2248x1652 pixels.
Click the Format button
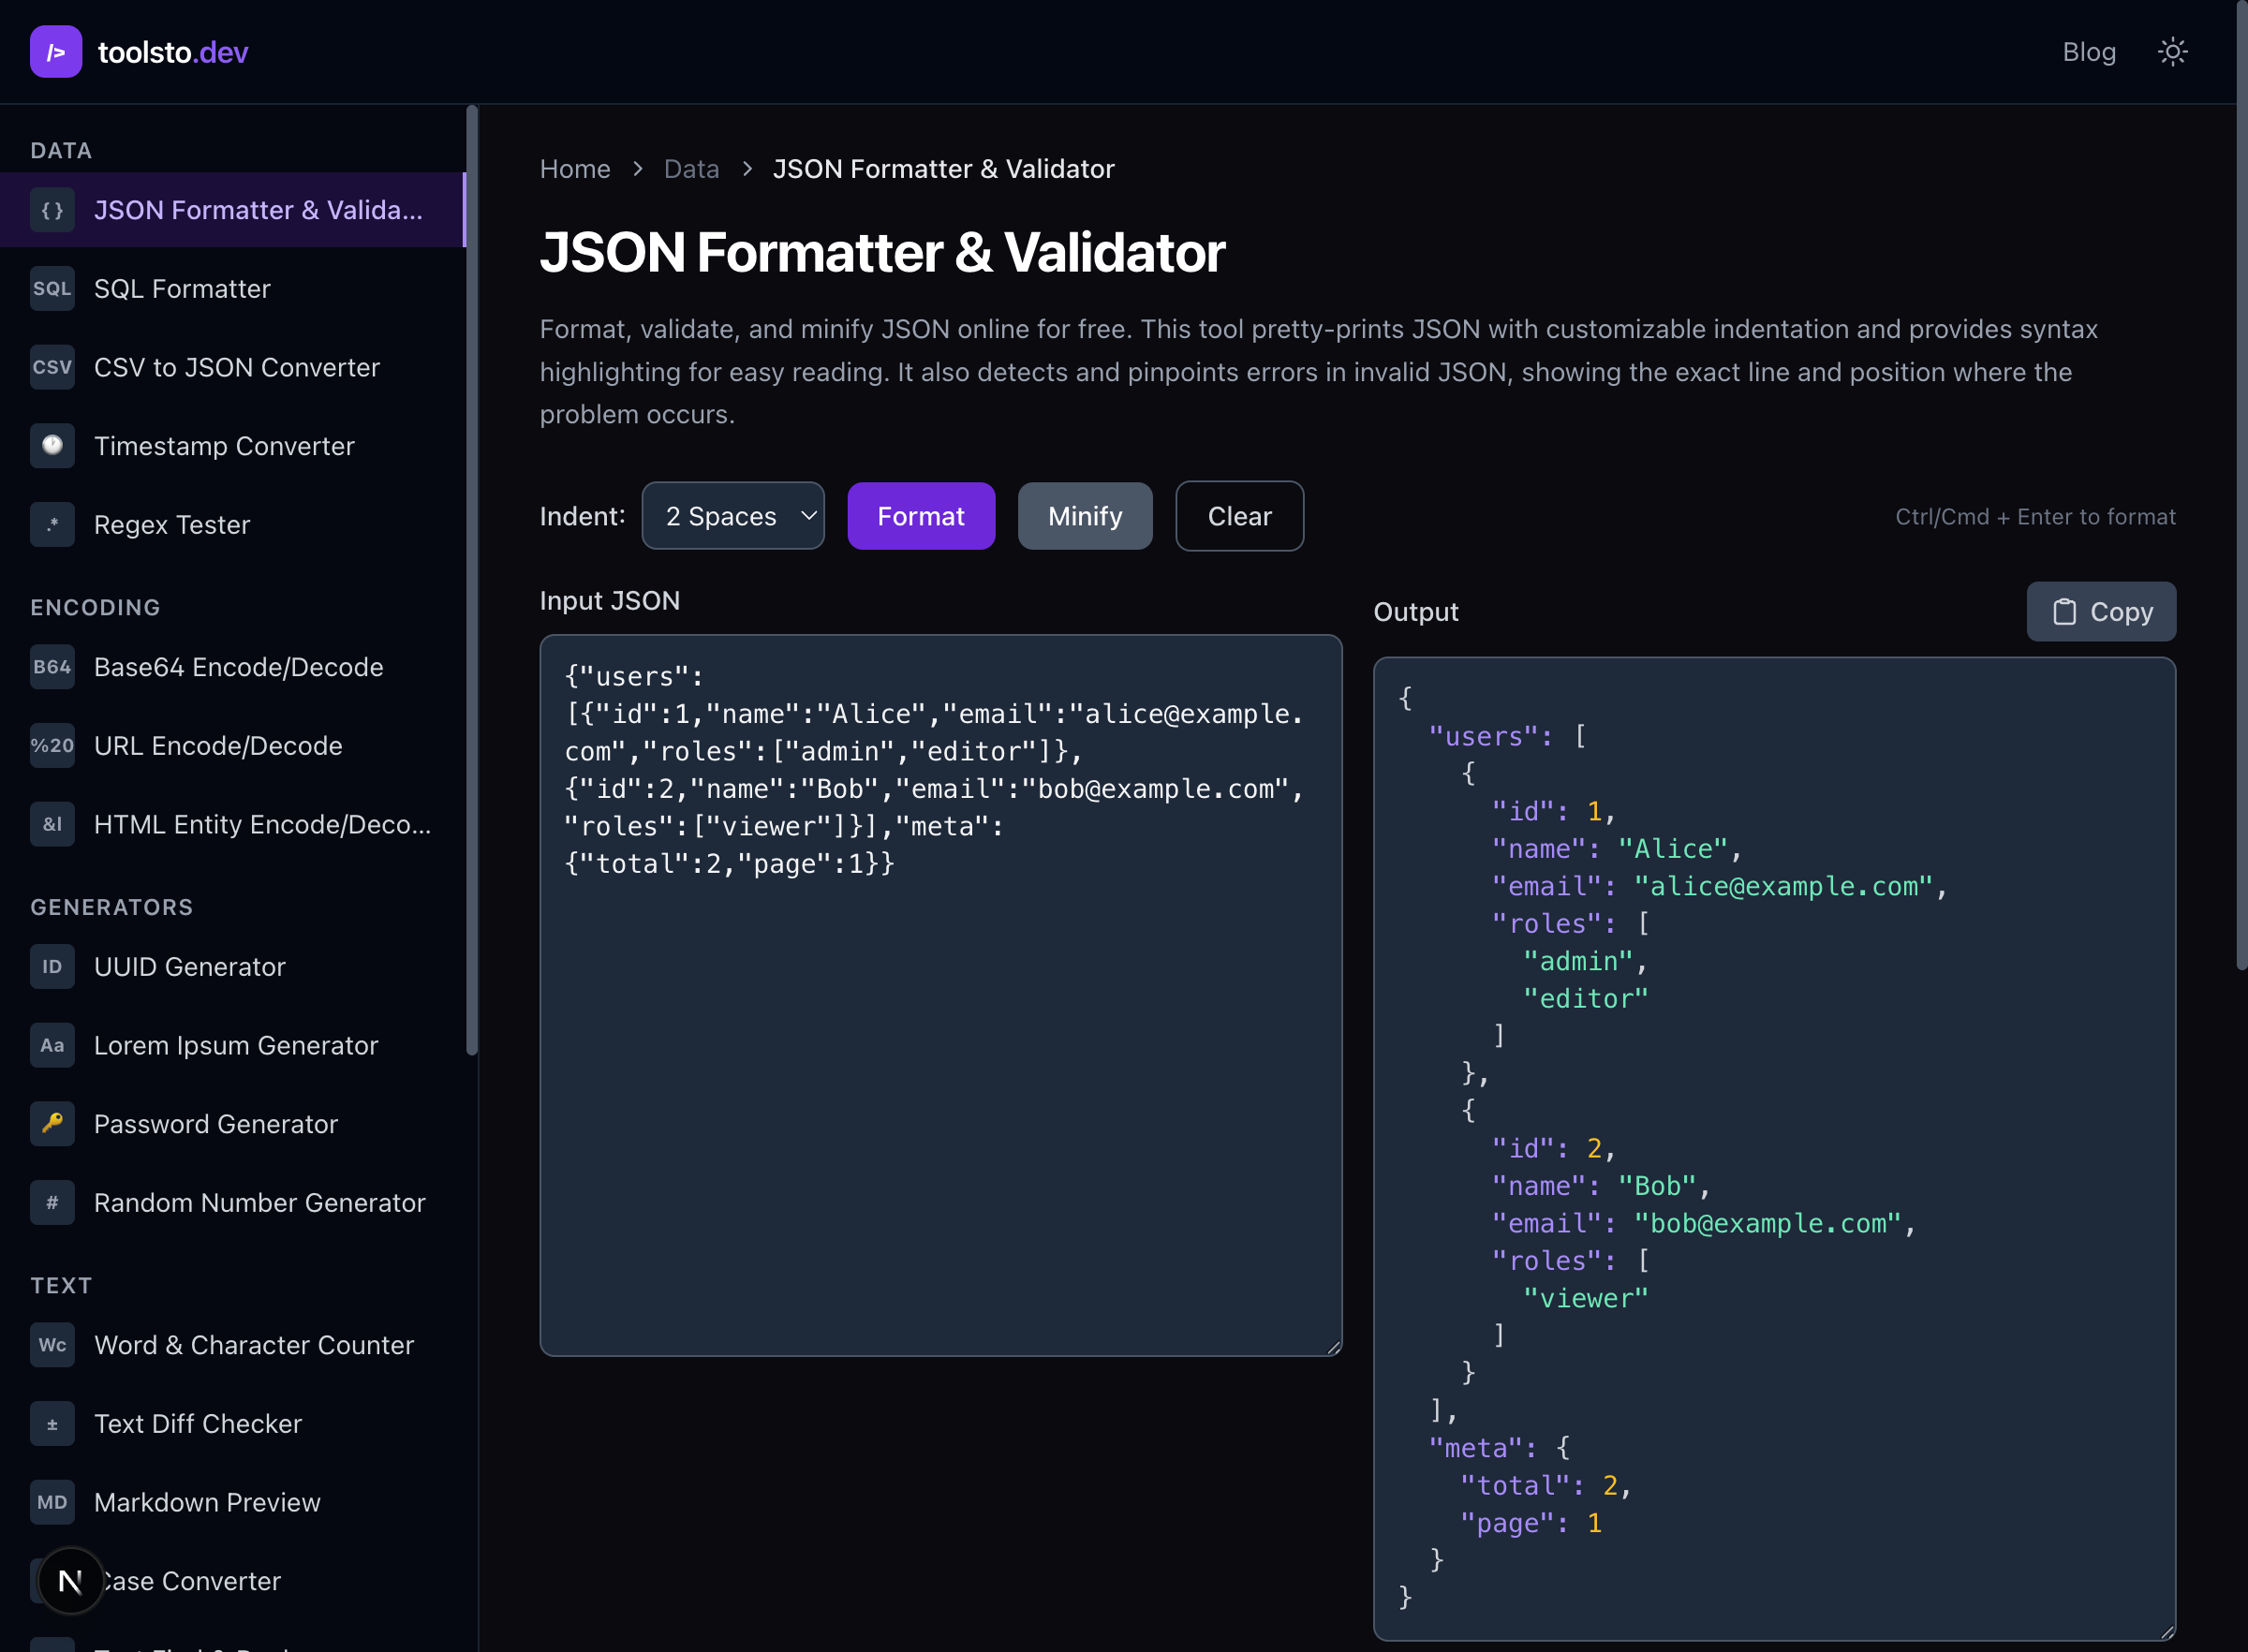click(920, 516)
